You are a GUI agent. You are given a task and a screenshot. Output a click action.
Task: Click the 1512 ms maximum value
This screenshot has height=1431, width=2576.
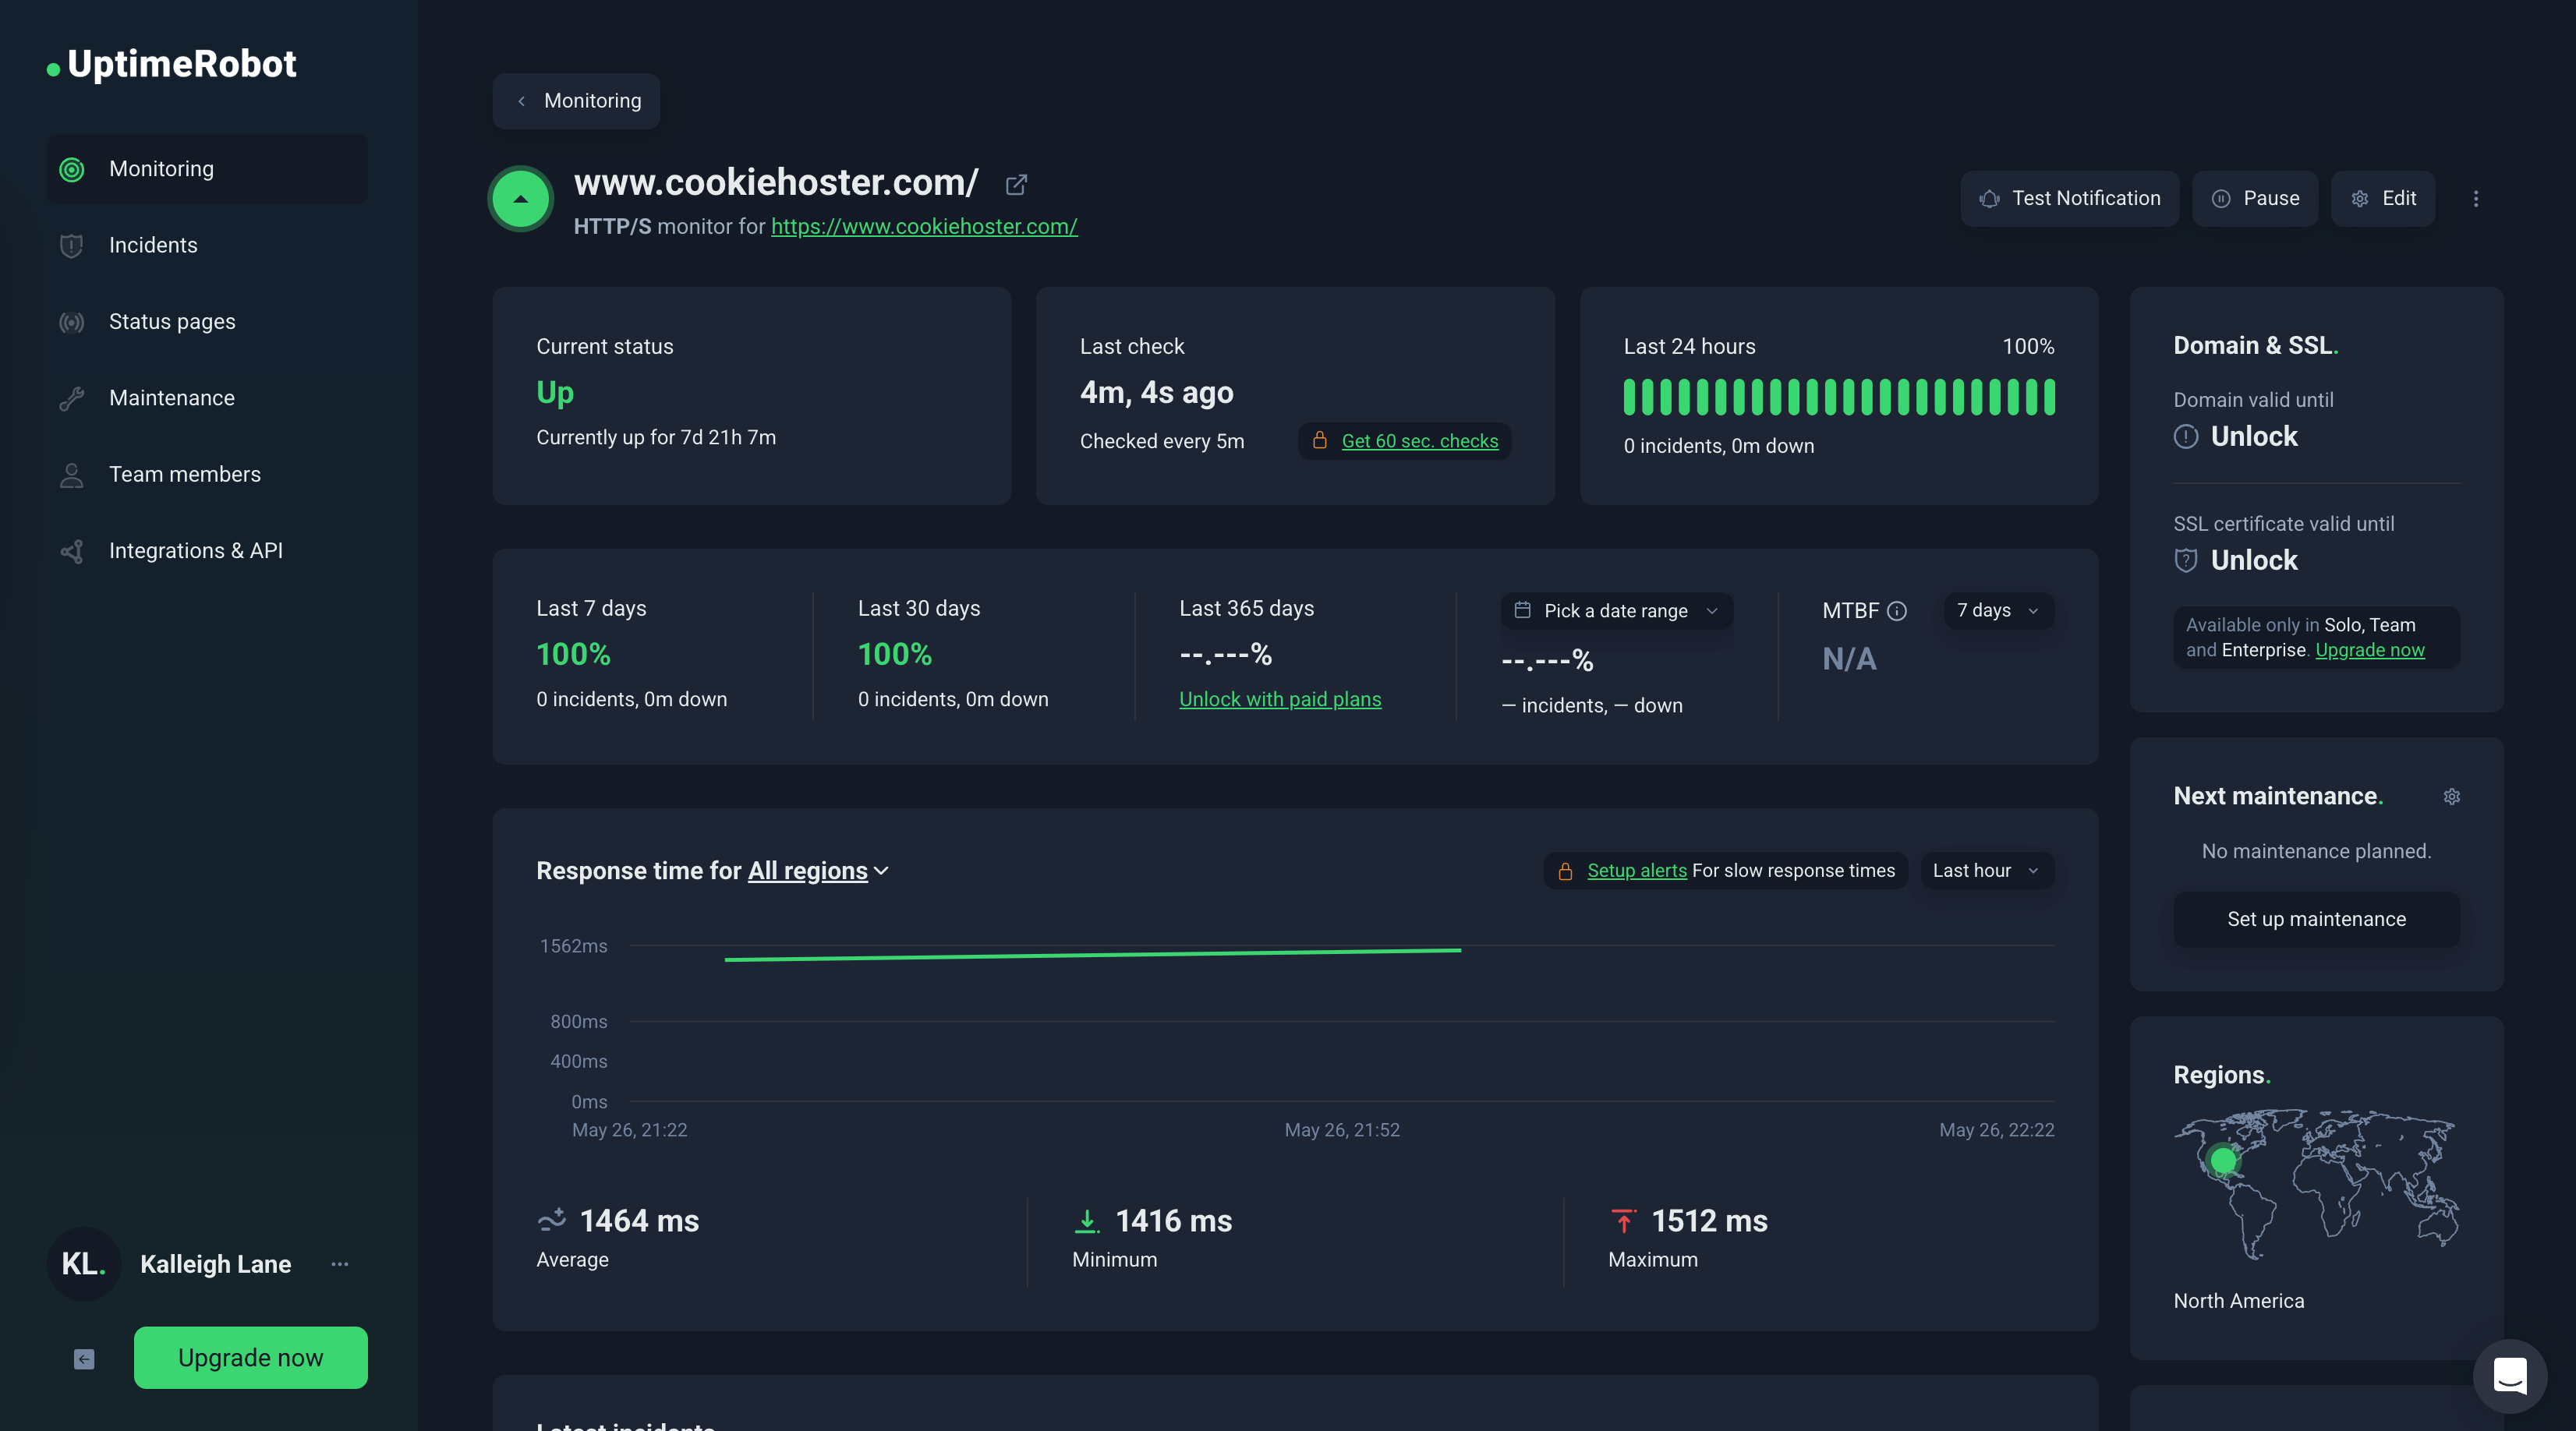tap(1709, 1221)
